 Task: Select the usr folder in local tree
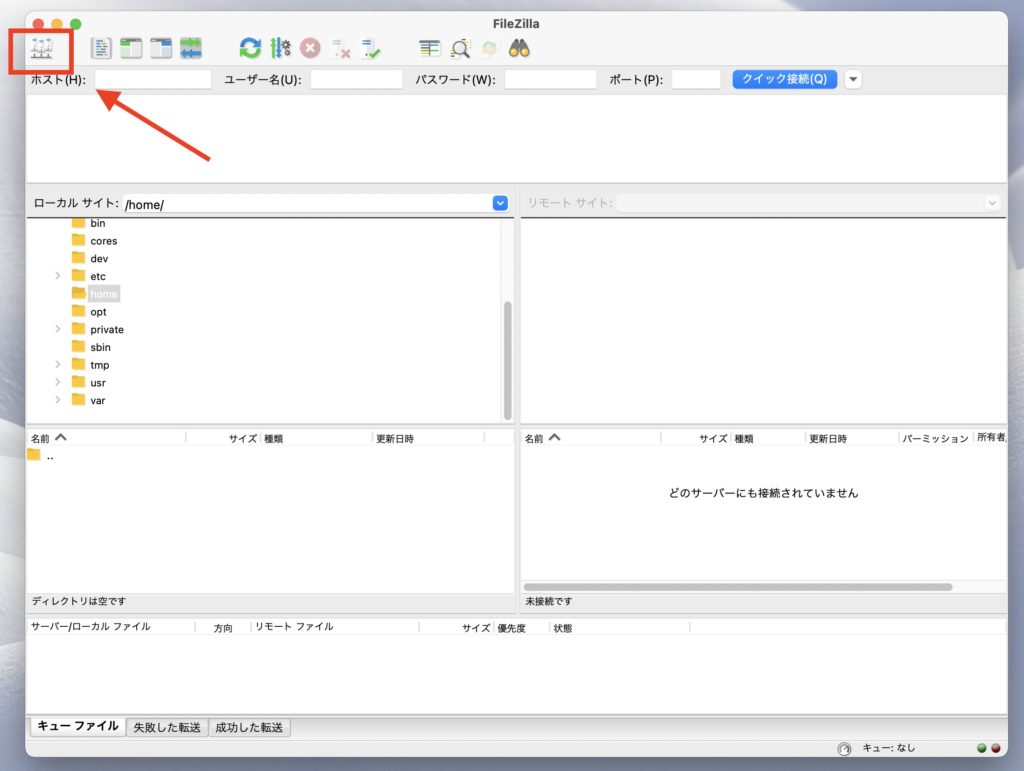[97, 383]
